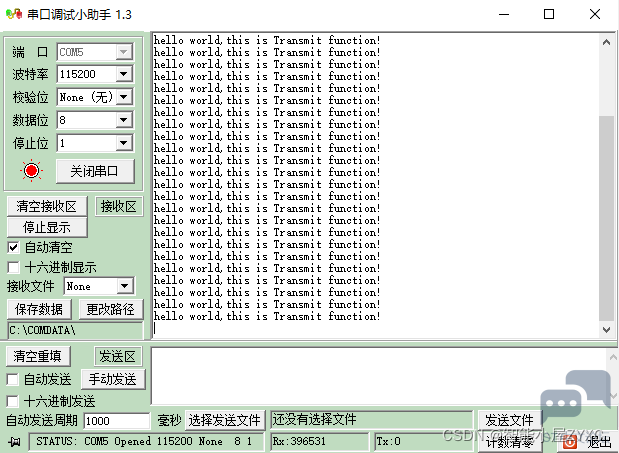Viewport: 619px width, 453px height.
Task: Enable 自动发送 checkbox
Action: click(12, 380)
